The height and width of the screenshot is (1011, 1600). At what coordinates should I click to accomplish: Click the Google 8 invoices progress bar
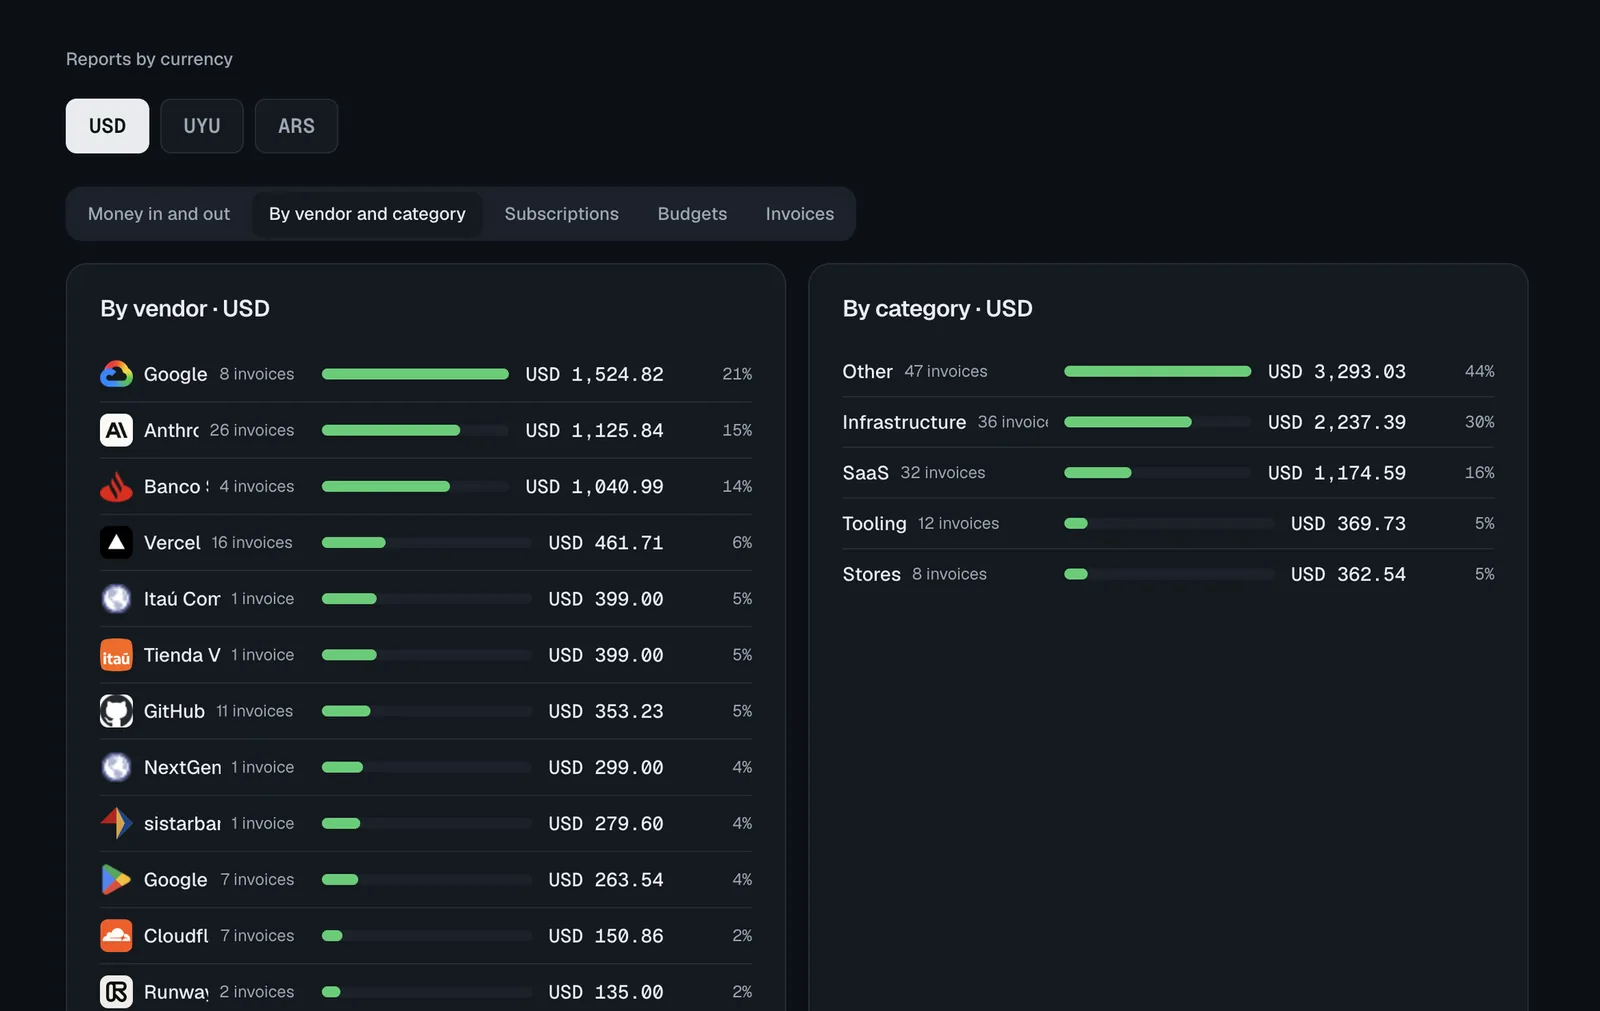(415, 374)
